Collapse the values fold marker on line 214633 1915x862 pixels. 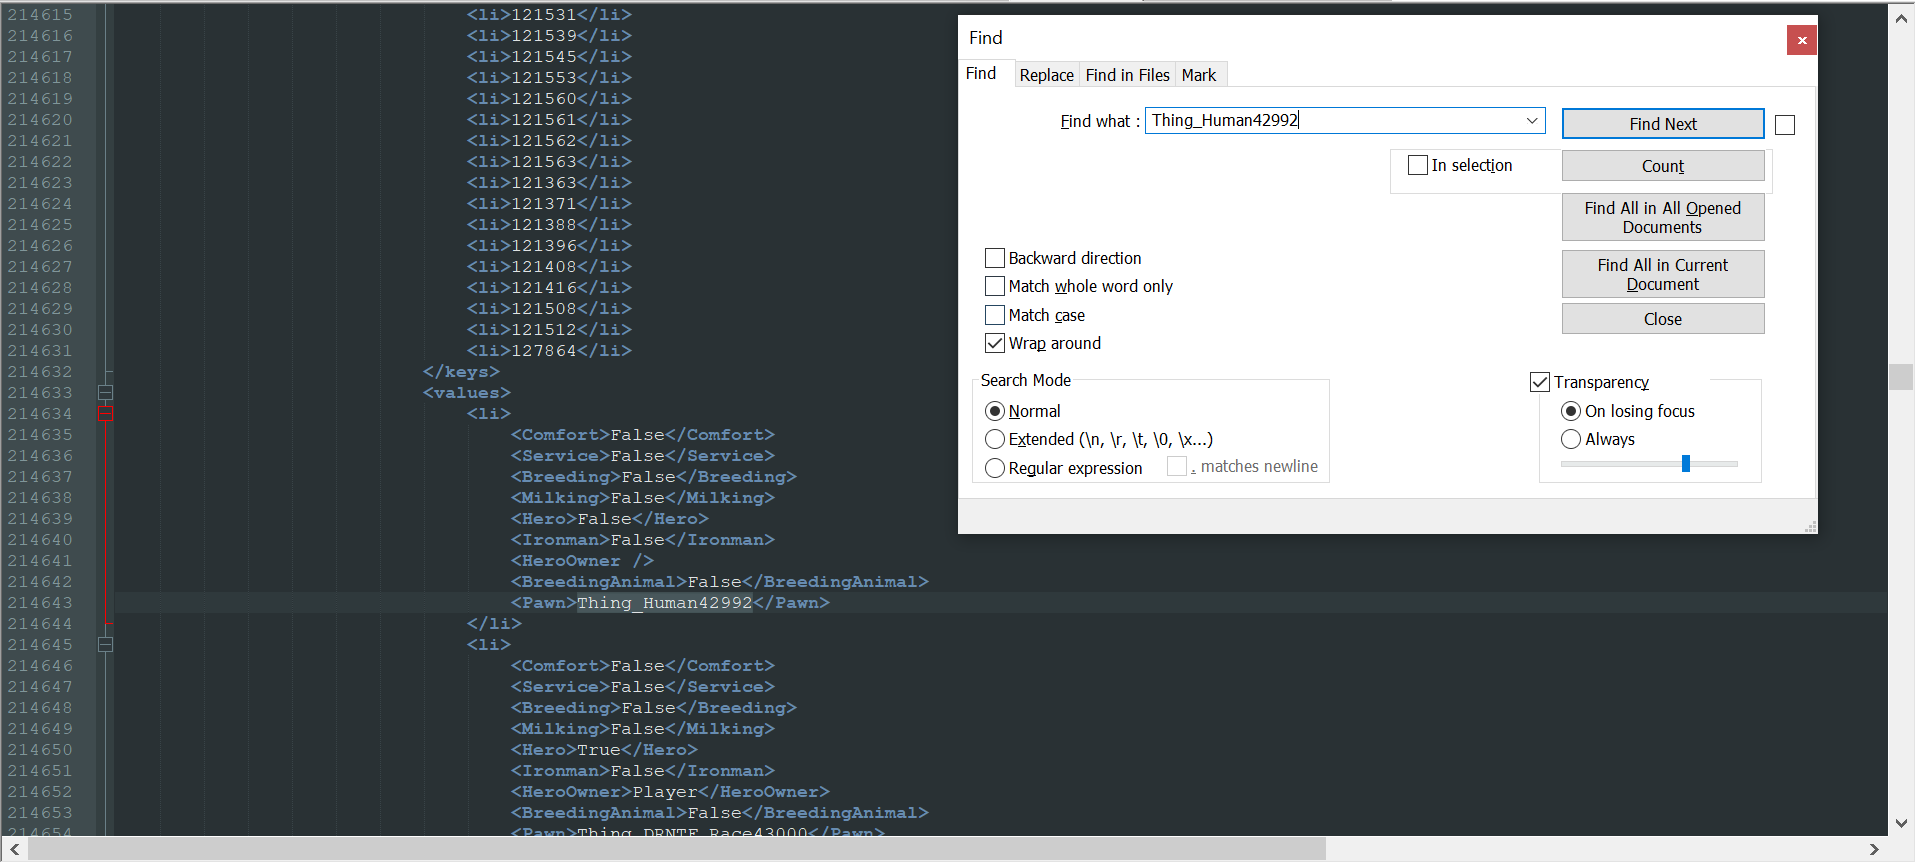coord(105,393)
